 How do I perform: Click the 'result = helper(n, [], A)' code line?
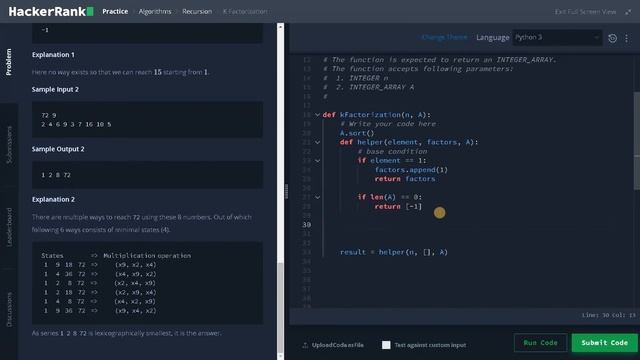394,252
